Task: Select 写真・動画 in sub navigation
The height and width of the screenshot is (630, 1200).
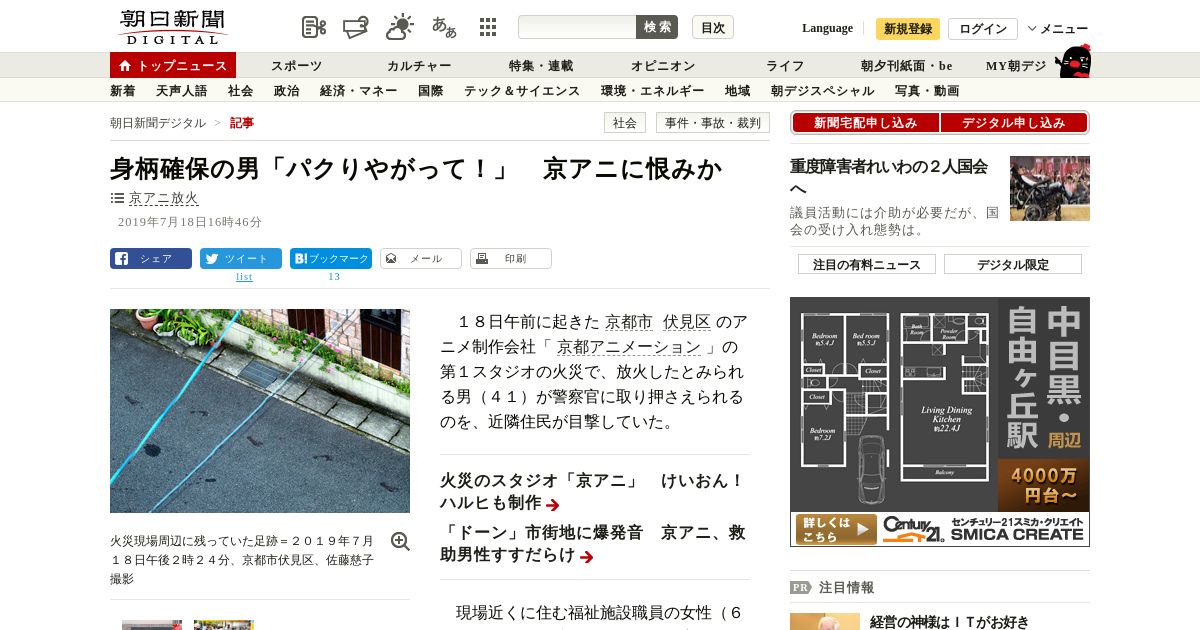Action: click(x=927, y=91)
